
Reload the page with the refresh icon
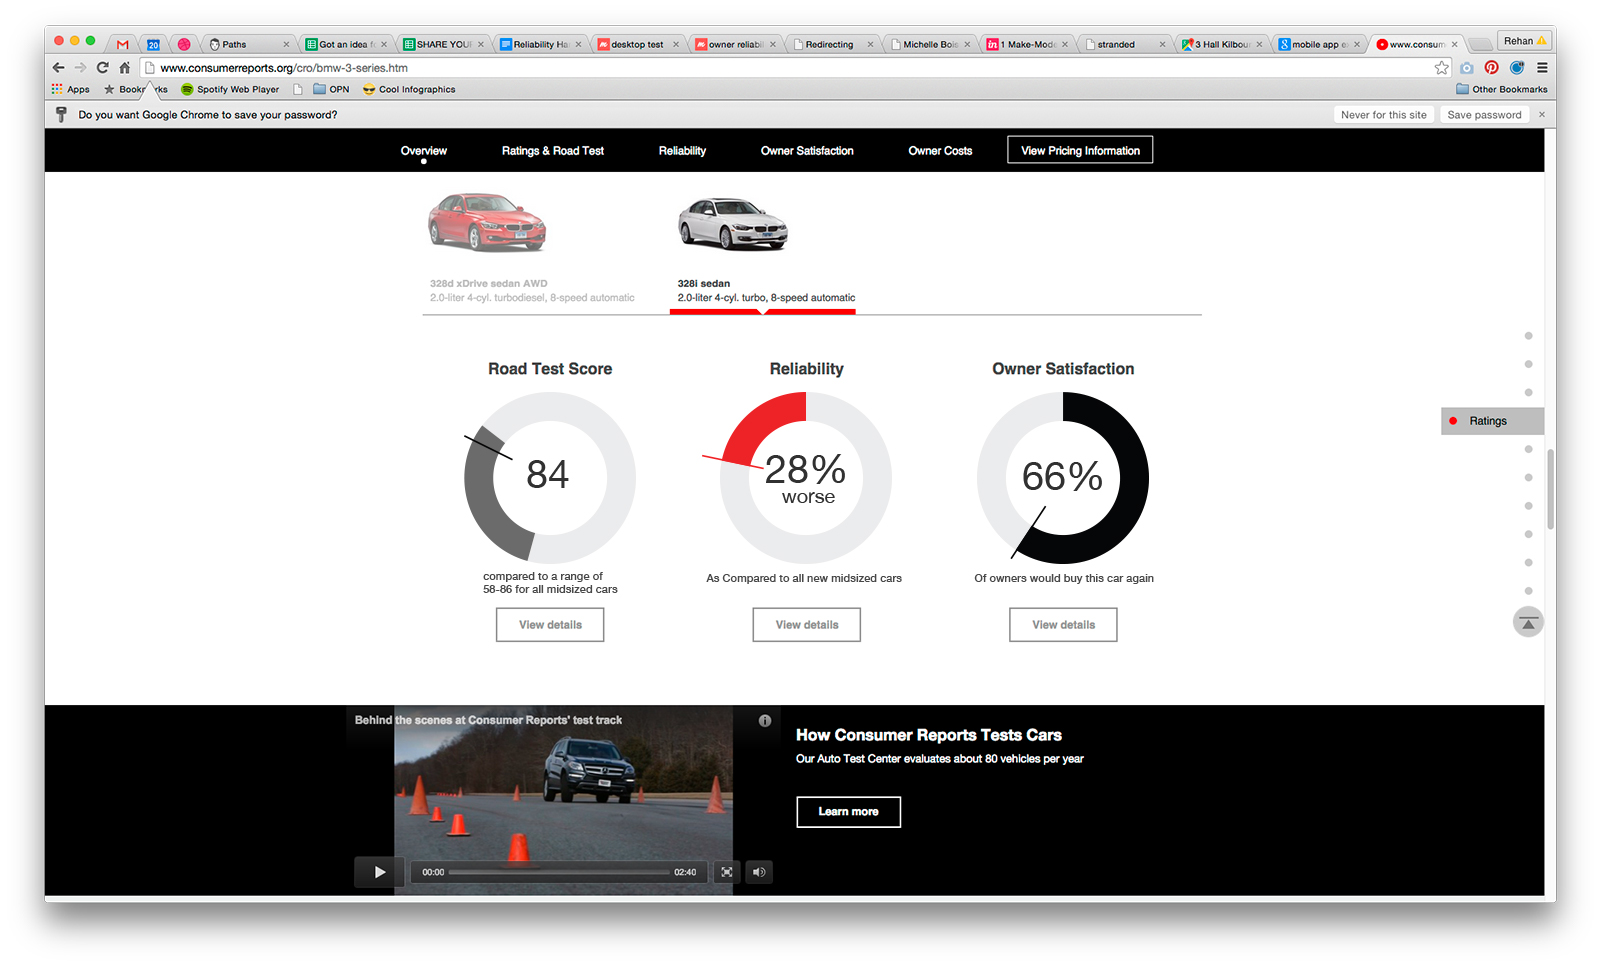pyautogui.click(x=102, y=68)
